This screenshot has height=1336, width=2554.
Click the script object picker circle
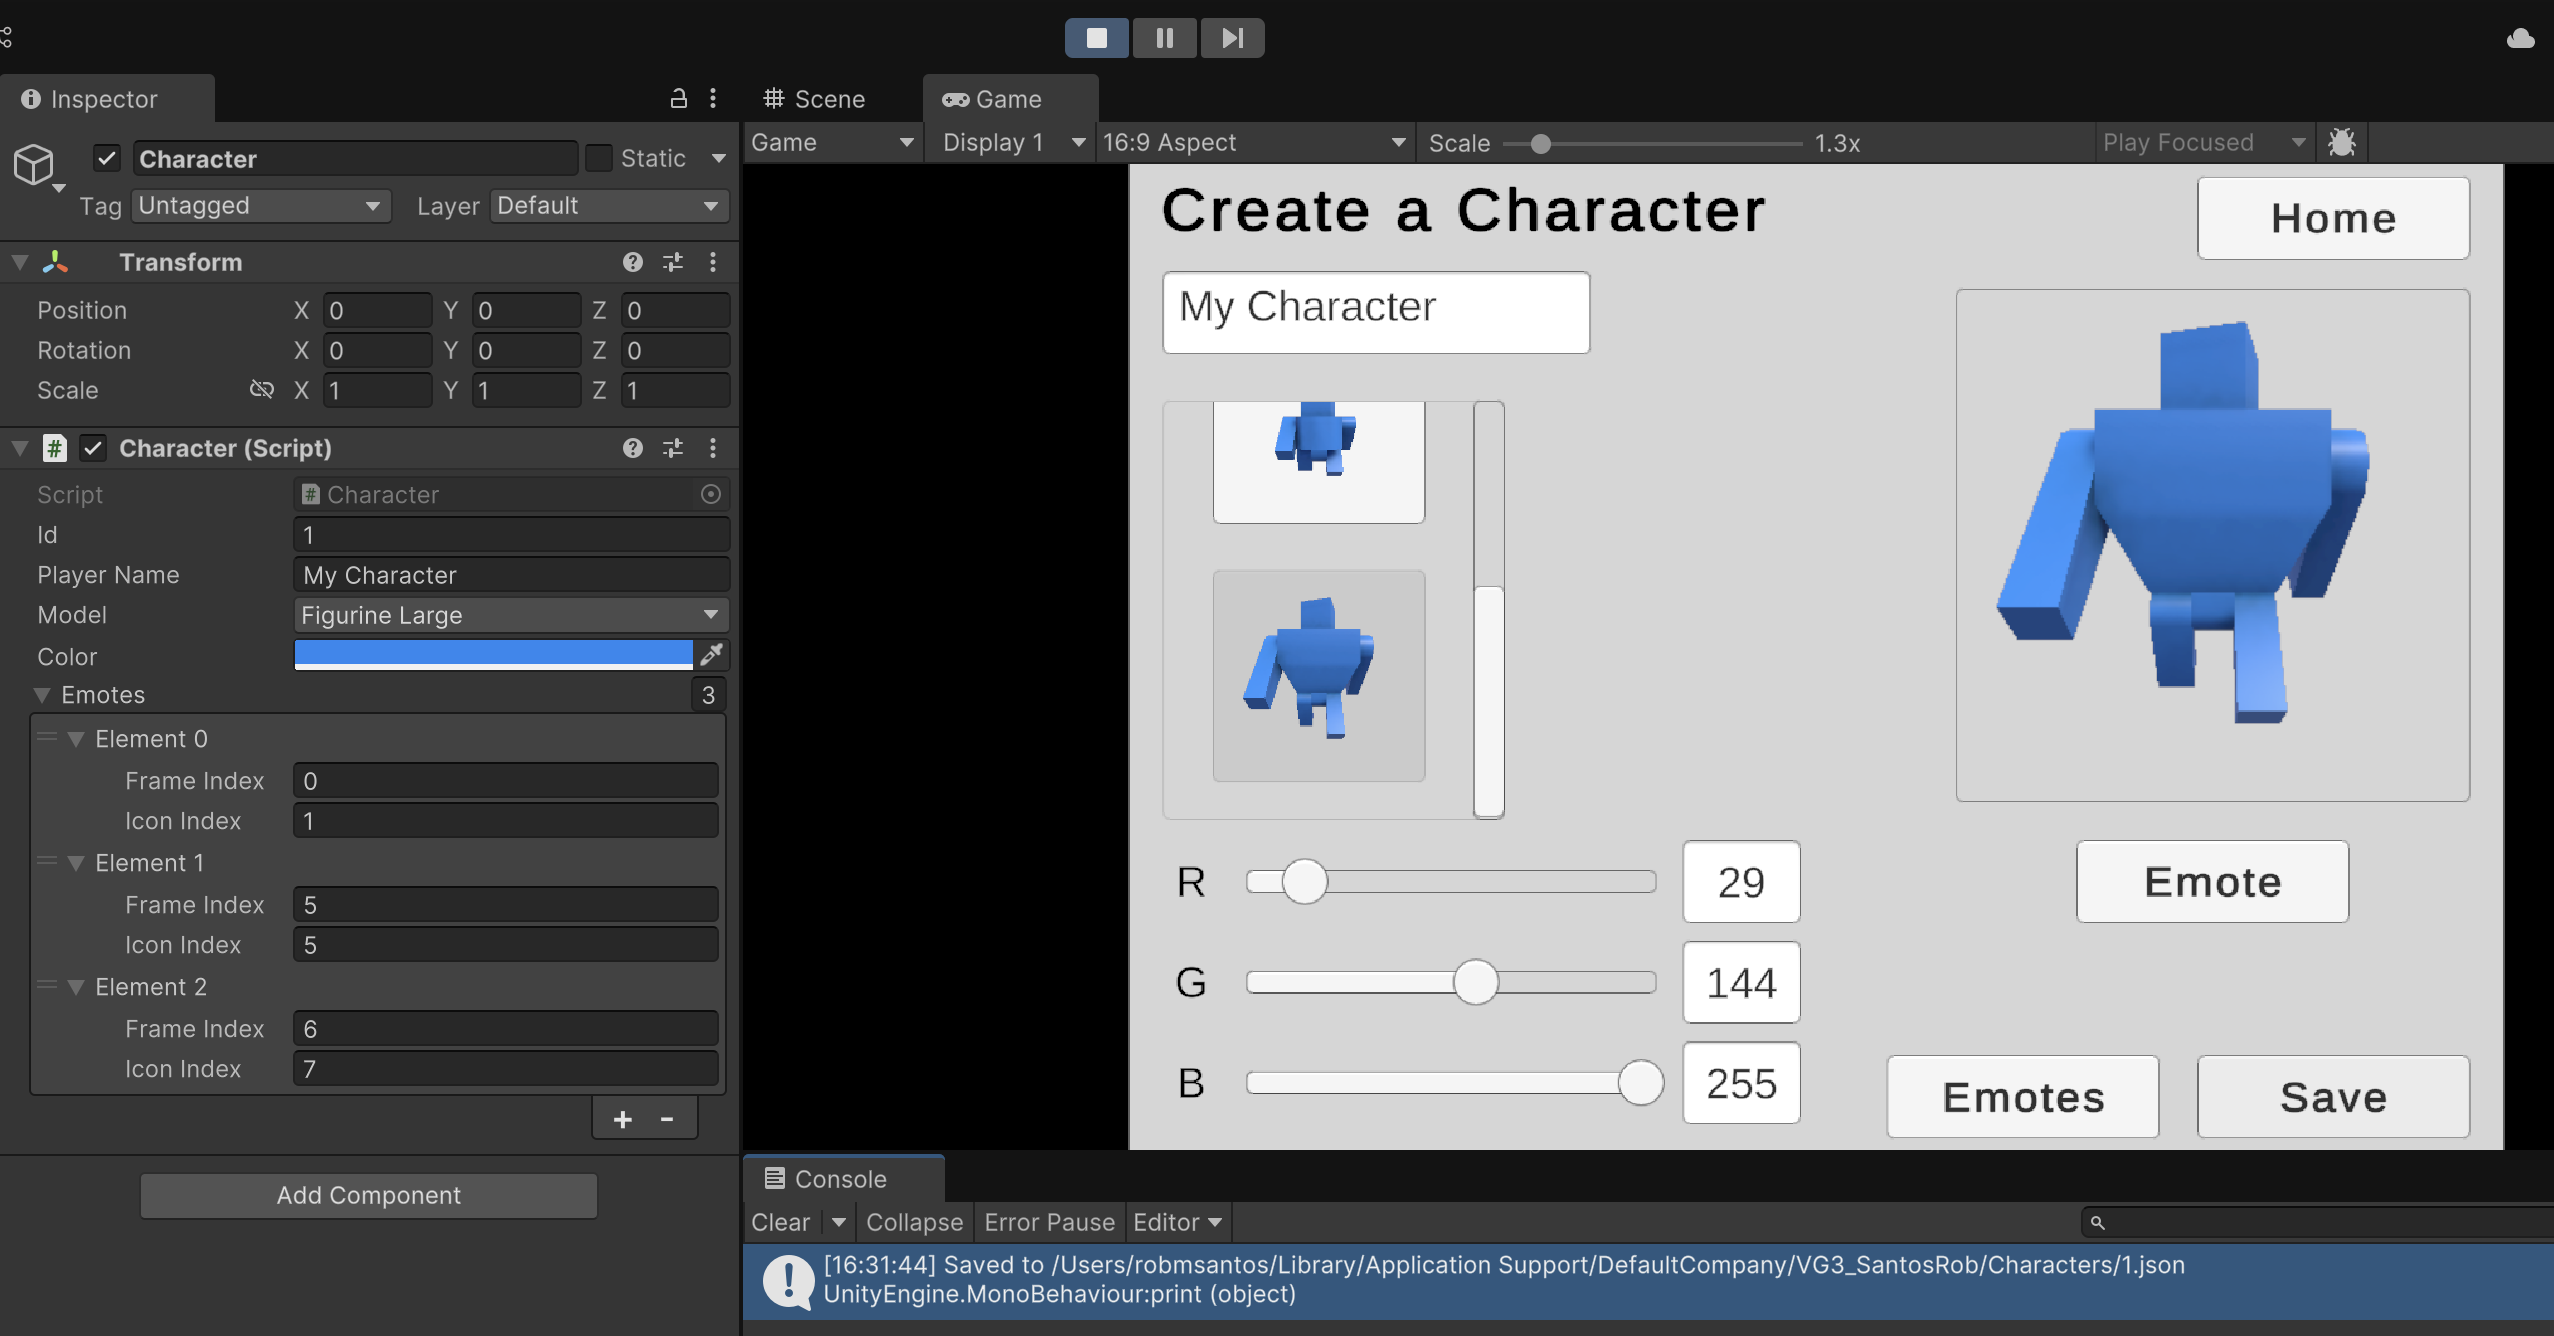pos(711,494)
